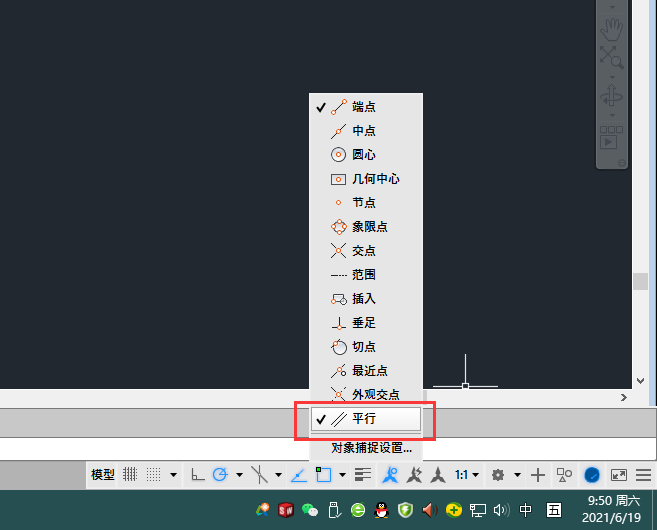Select Zoom Extents tool in navigation bar

click(611, 57)
